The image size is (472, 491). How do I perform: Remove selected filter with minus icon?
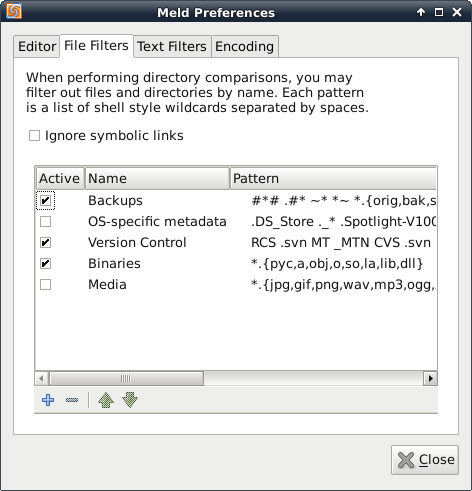click(x=72, y=400)
